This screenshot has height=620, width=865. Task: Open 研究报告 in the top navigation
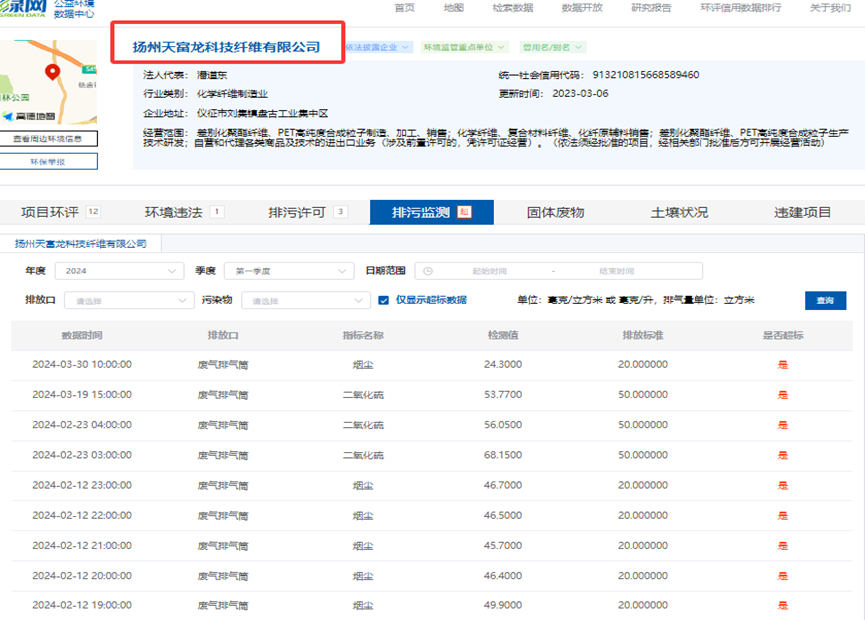pos(651,8)
